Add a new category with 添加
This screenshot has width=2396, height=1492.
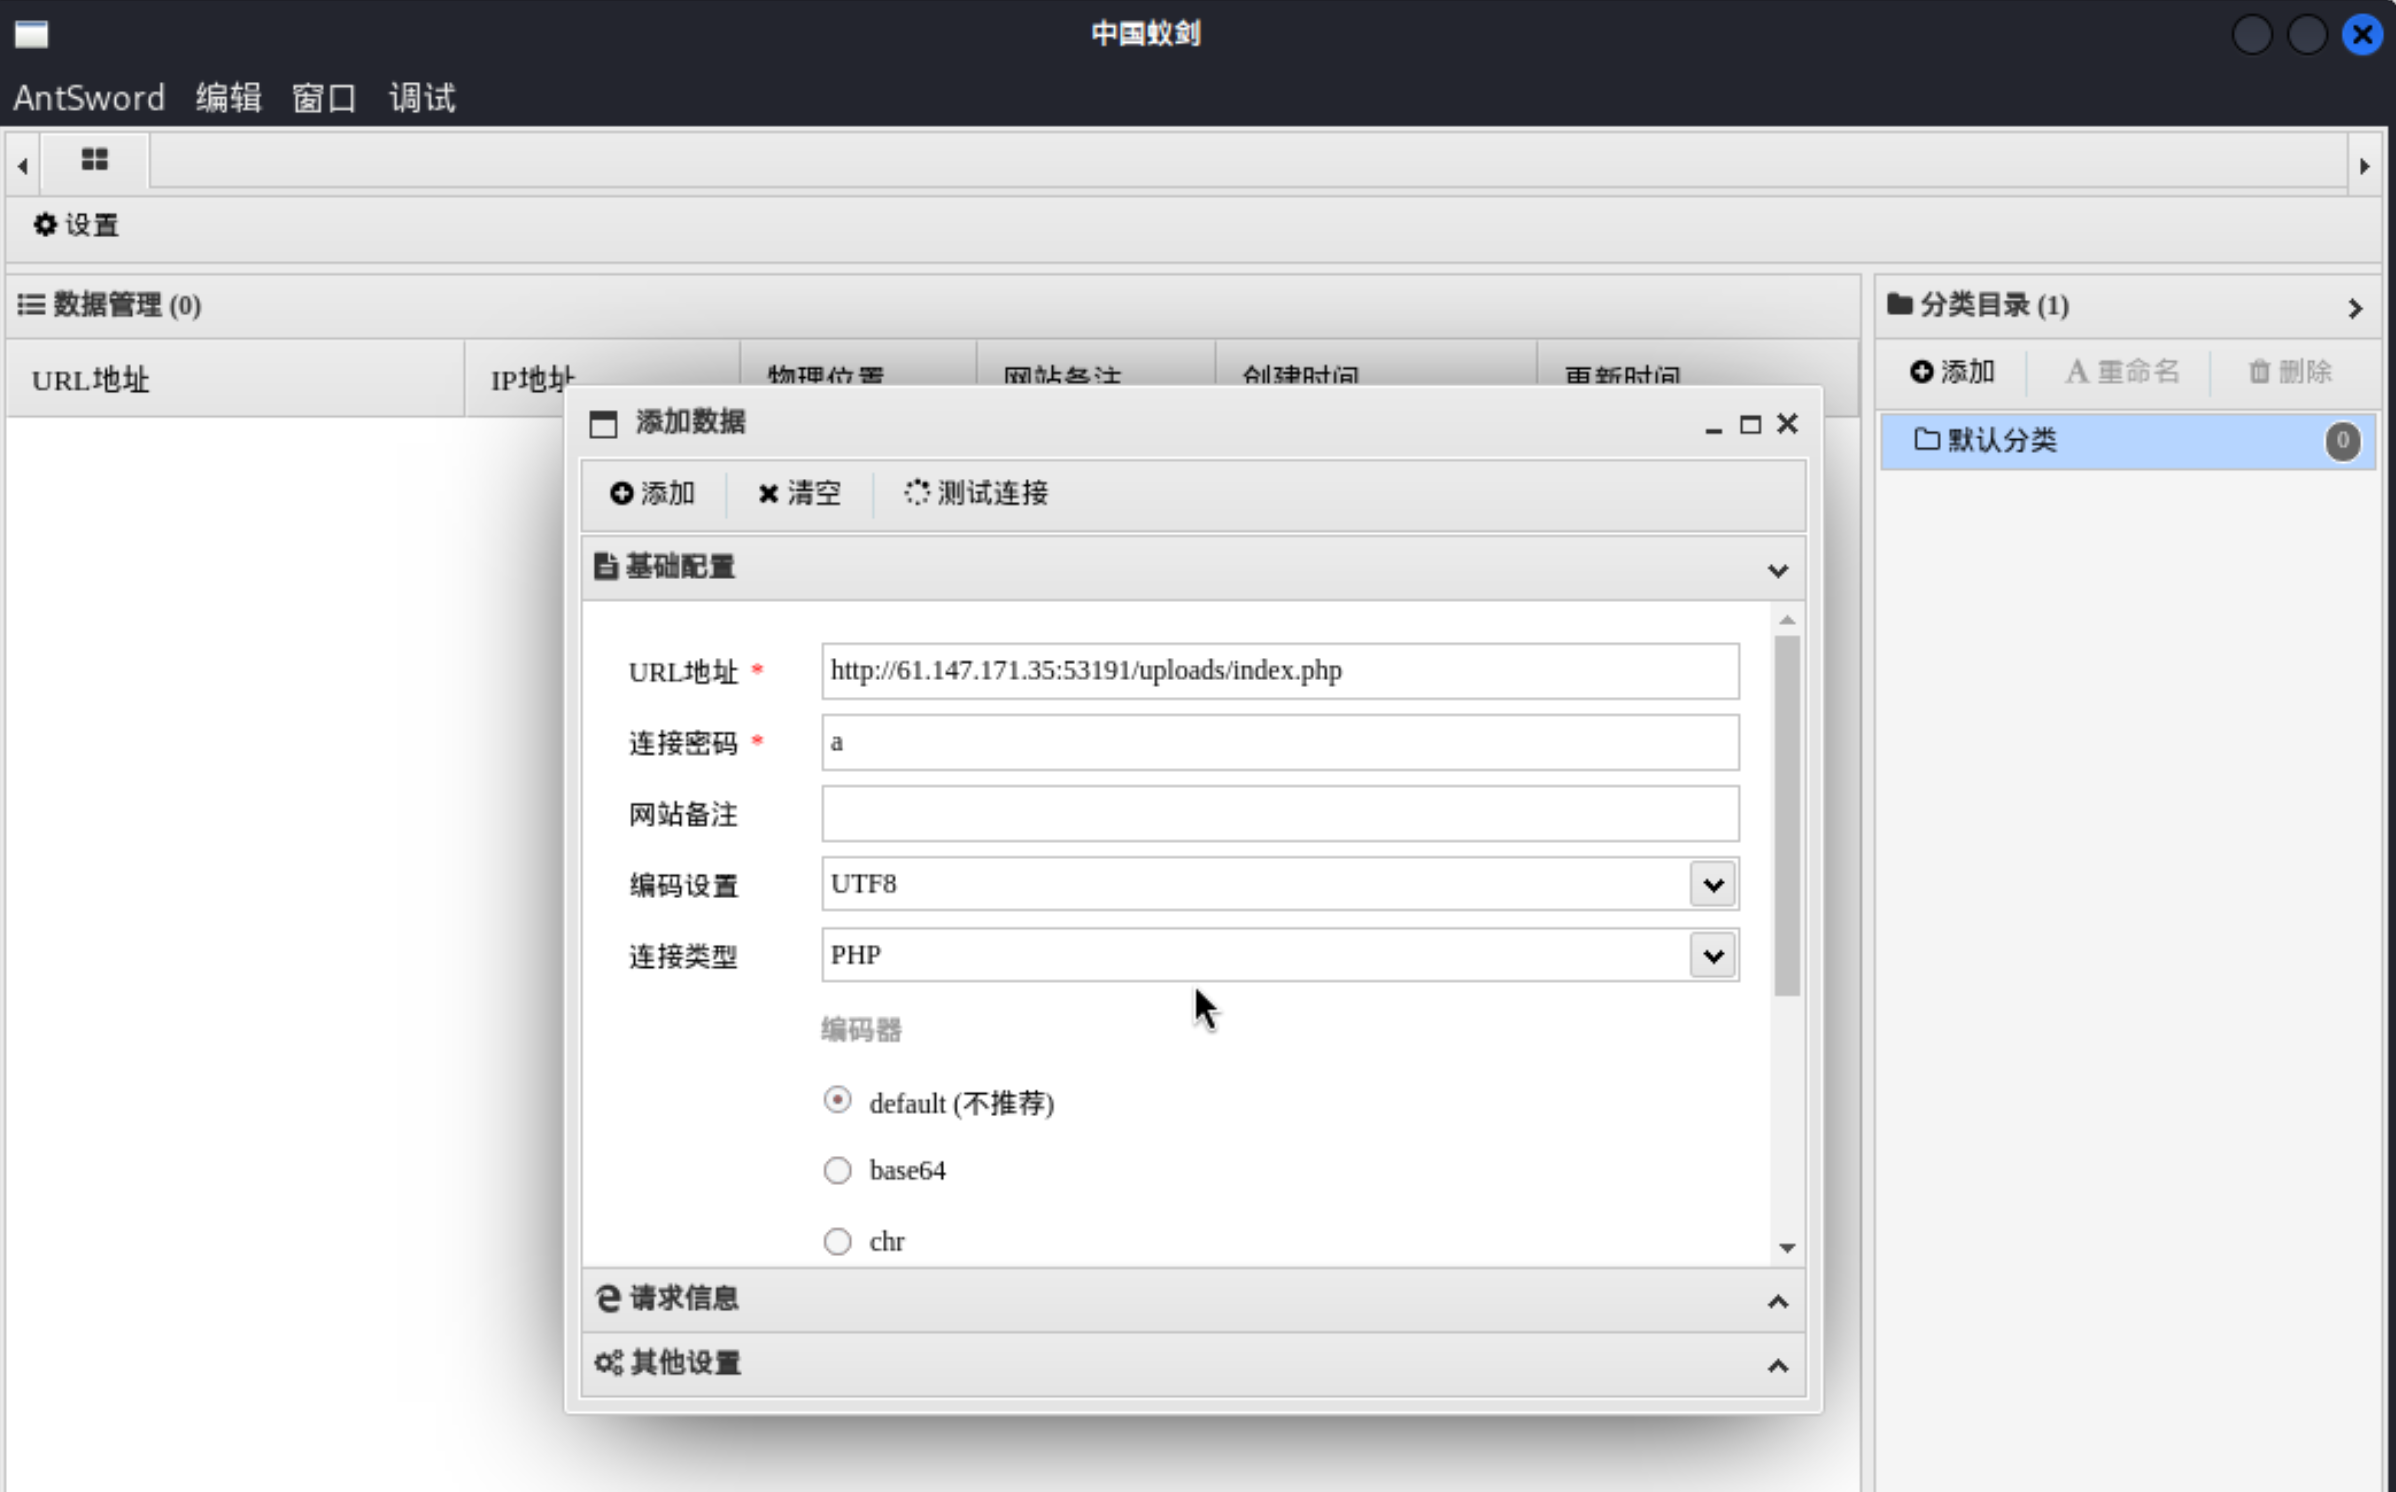tap(1952, 372)
